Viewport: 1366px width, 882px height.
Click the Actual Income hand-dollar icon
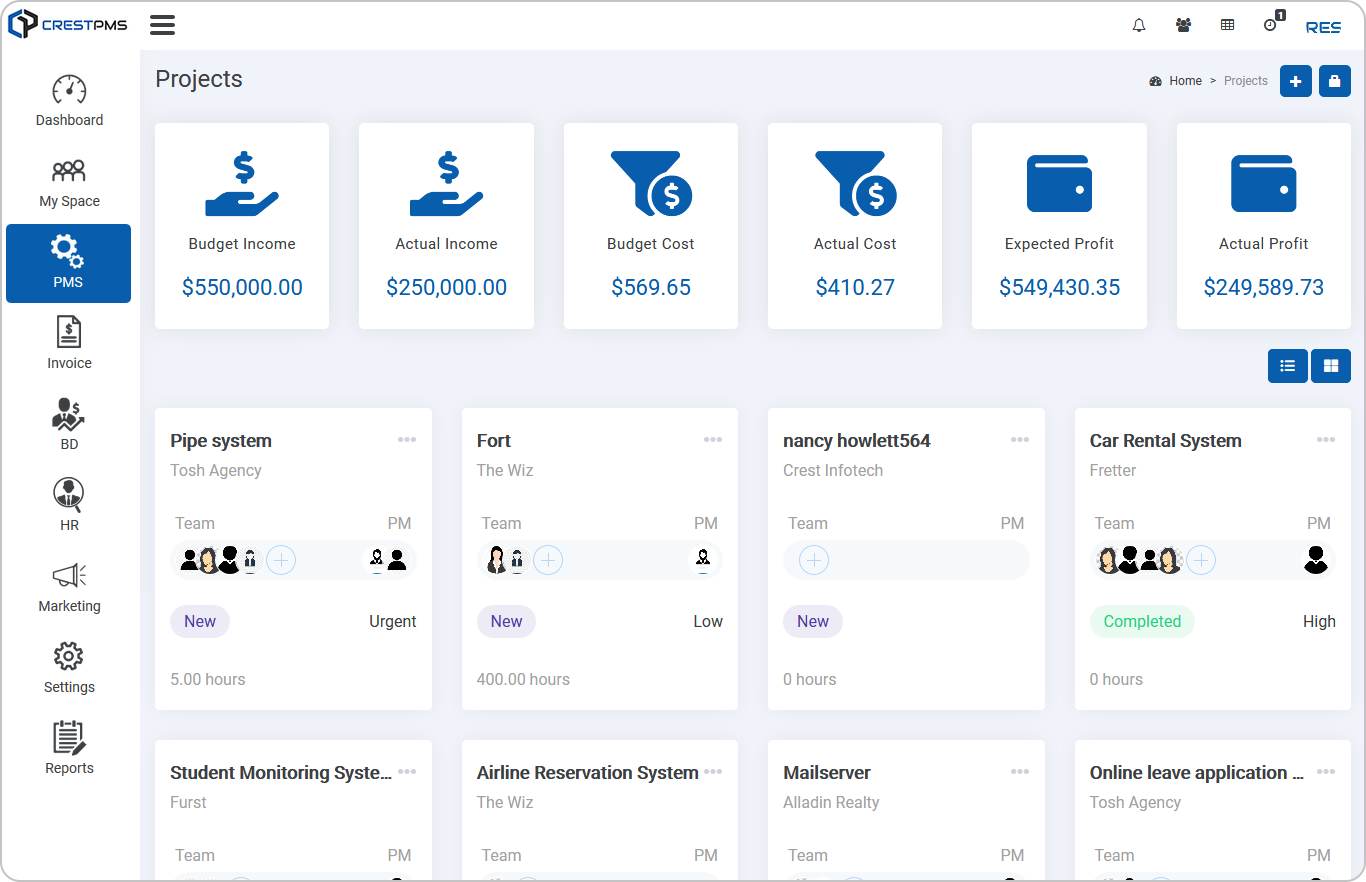click(447, 183)
